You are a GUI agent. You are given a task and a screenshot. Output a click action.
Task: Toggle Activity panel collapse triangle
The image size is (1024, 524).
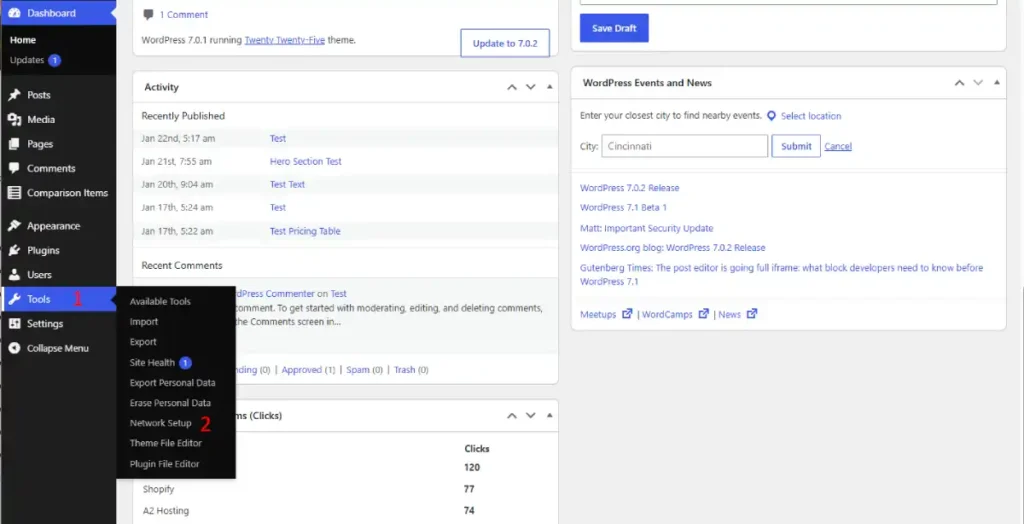coord(549,87)
